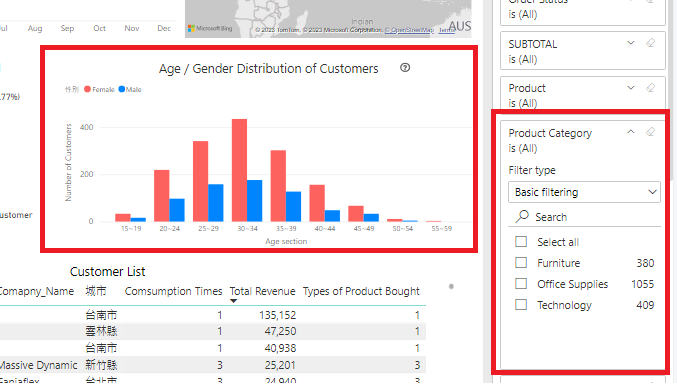
Task: Clear the SUBTOTAL filter eraser icon
Action: (650, 43)
